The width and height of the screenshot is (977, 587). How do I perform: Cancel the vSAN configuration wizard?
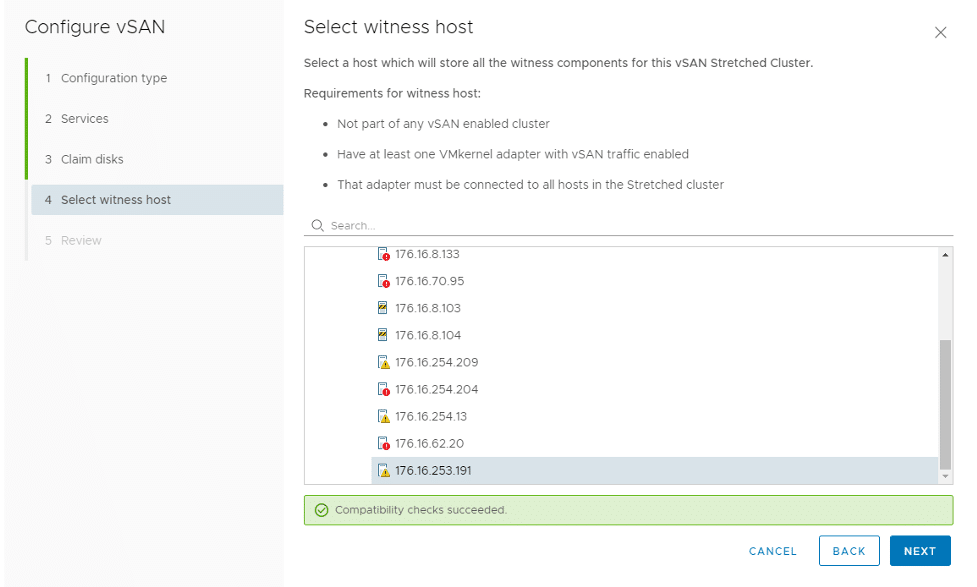tap(773, 551)
